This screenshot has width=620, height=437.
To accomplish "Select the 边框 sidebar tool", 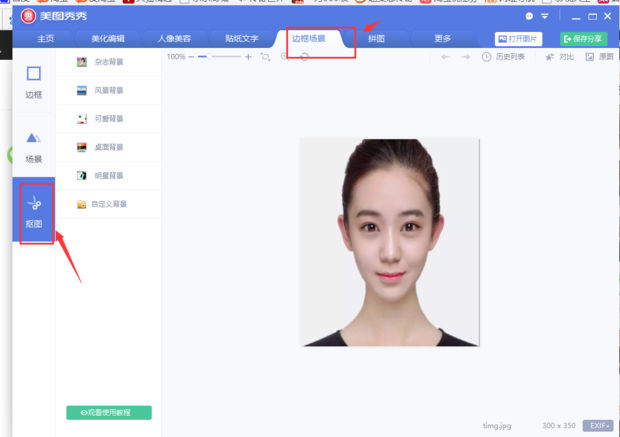I will click(34, 82).
